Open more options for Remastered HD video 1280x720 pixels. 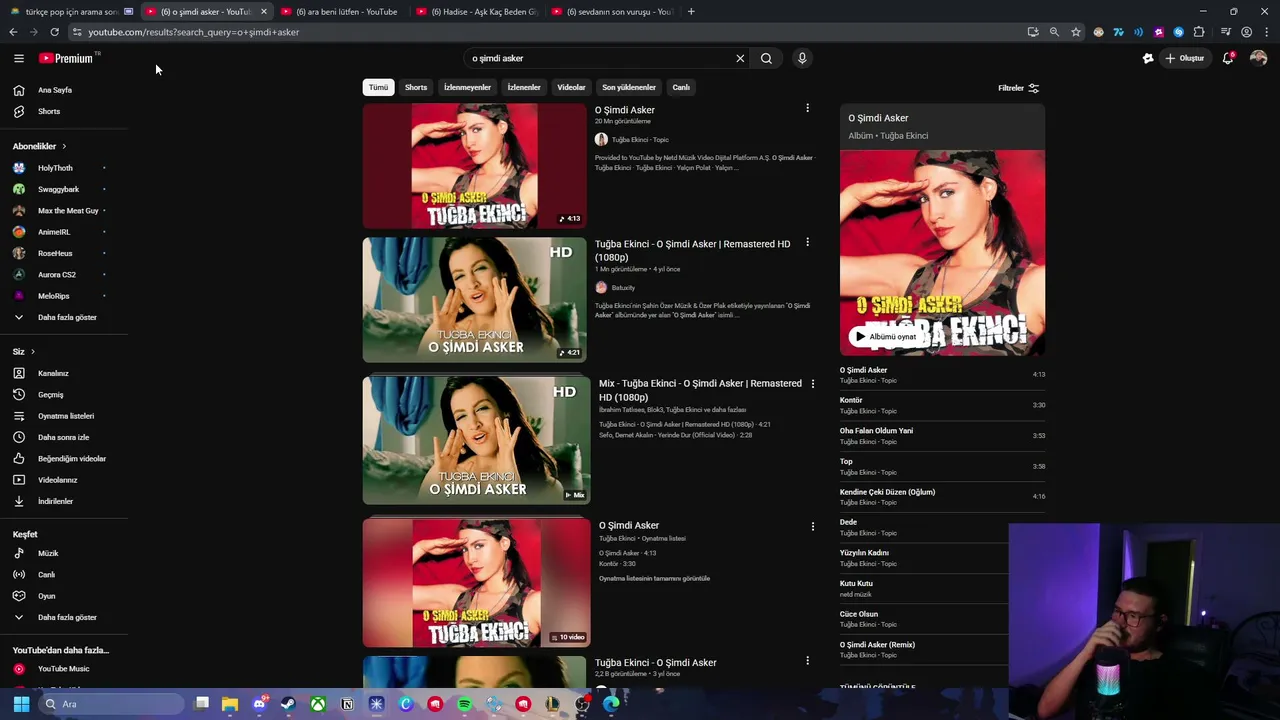pos(808,242)
